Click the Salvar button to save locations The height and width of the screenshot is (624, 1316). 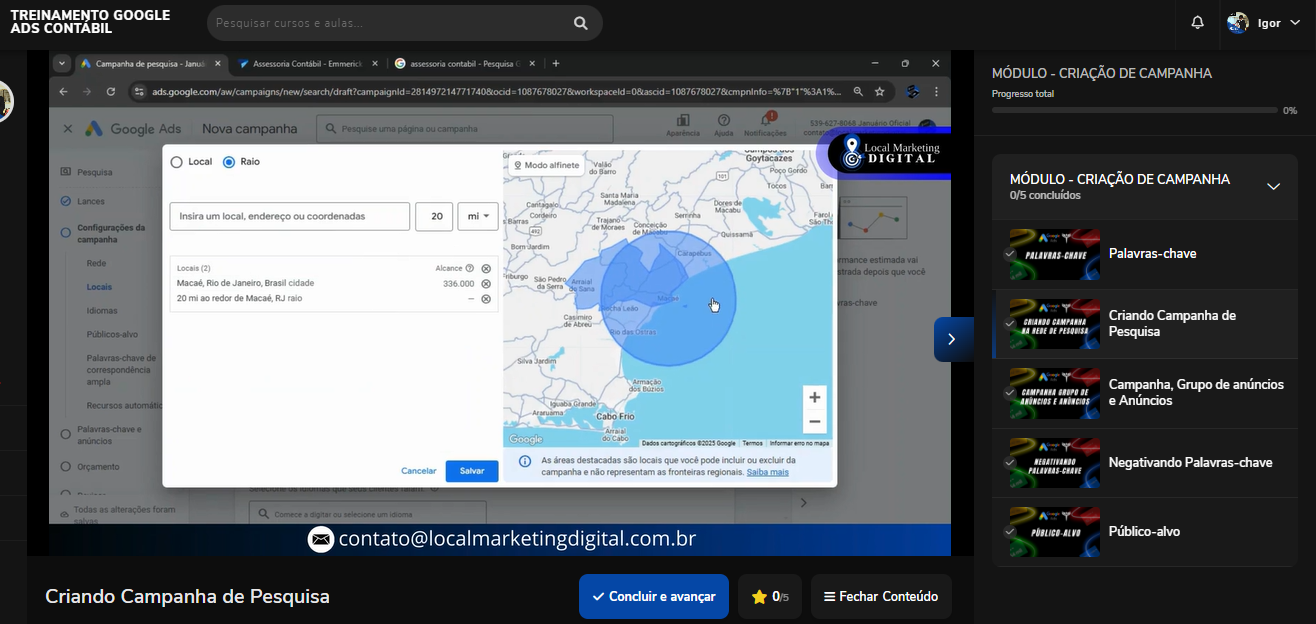[x=471, y=470]
